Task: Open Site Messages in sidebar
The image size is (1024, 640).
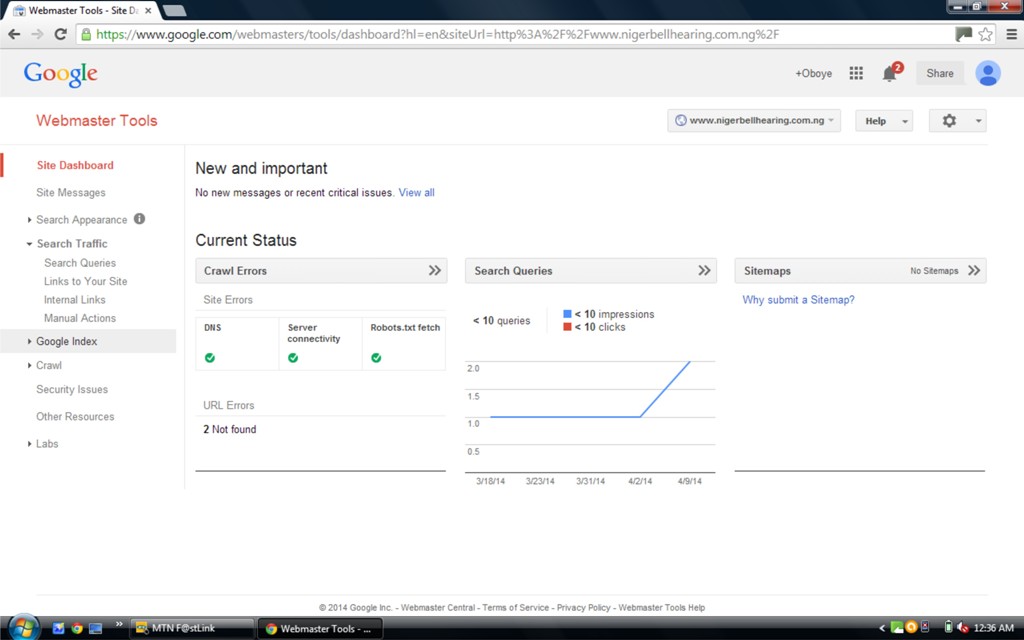Action: pyautogui.click(x=71, y=193)
